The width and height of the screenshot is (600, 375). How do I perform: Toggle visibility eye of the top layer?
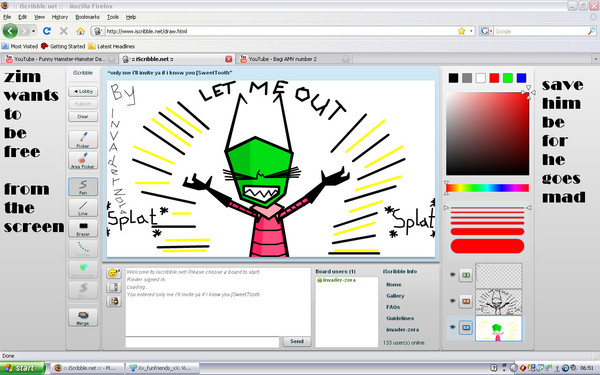click(453, 275)
